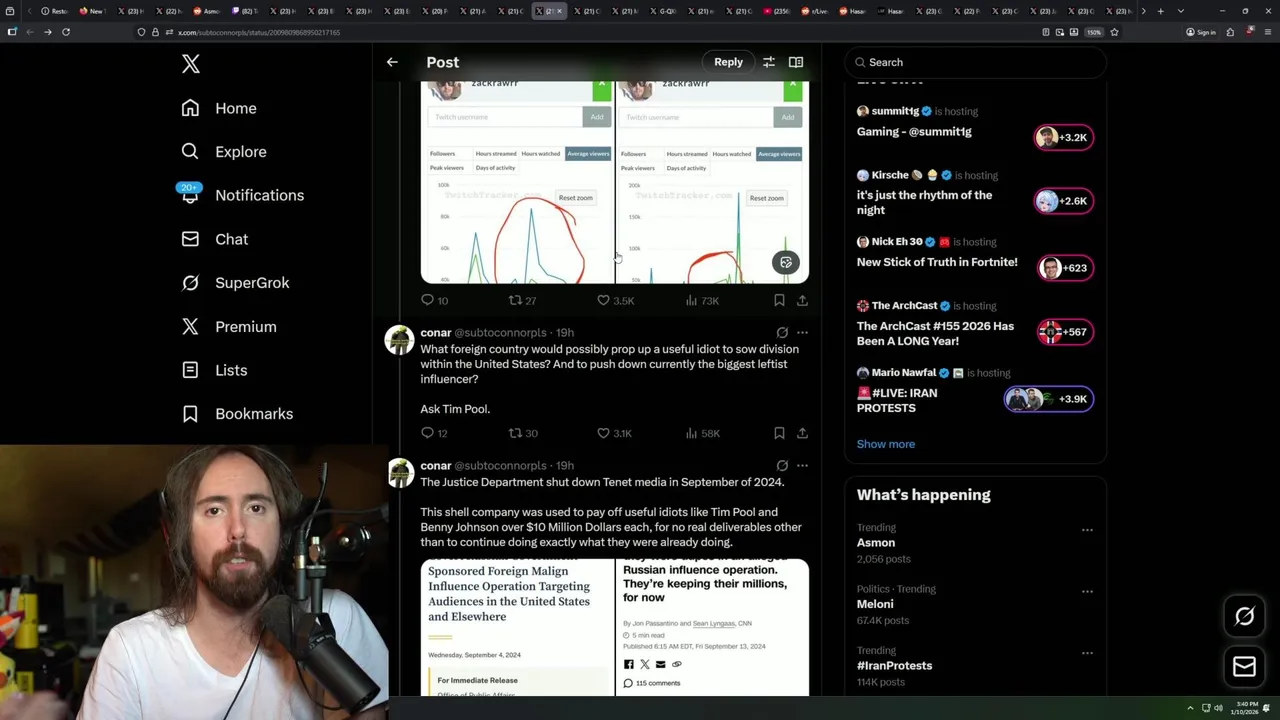Open the Meloni trending topic
This screenshot has width=1280, height=720.
pos(975,604)
